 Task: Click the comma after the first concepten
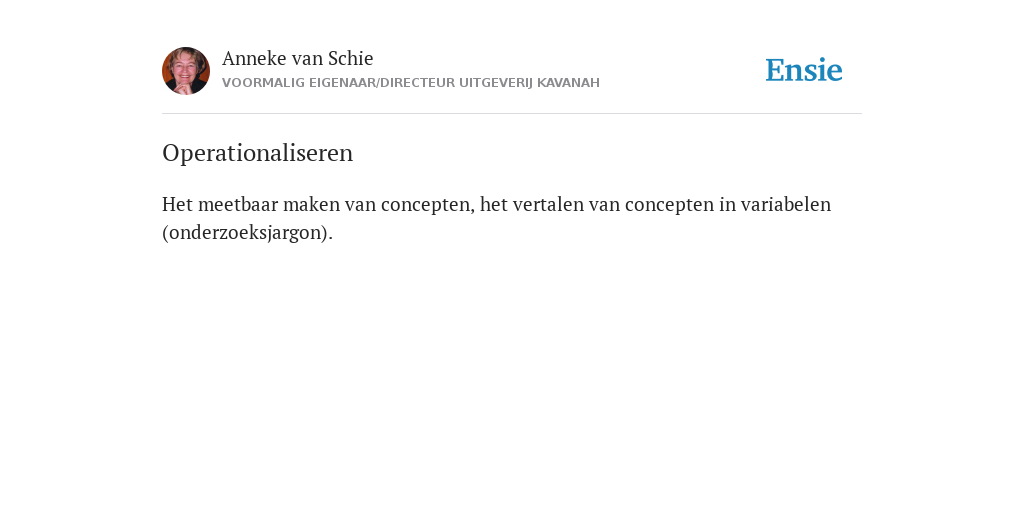pyautogui.click(x=472, y=211)
